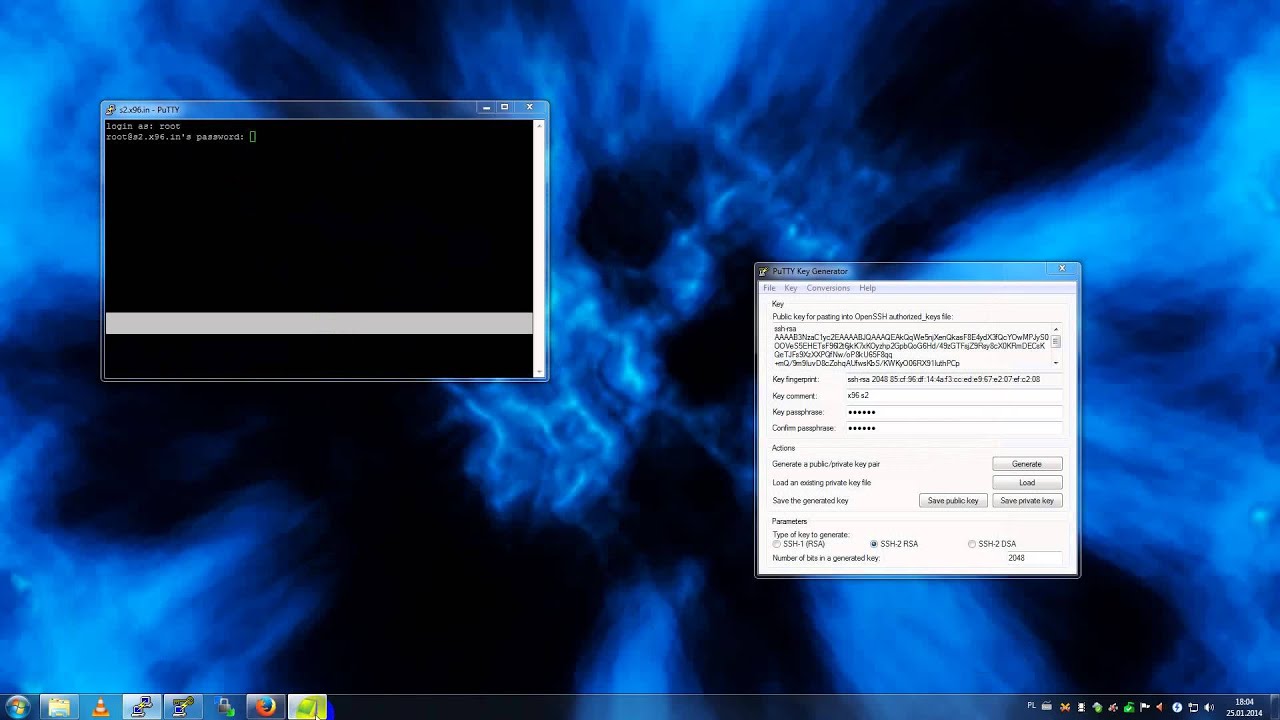Click the network connection tray icon
The height and width of the screenshot is (720, 1280).
pos(1193,708)
